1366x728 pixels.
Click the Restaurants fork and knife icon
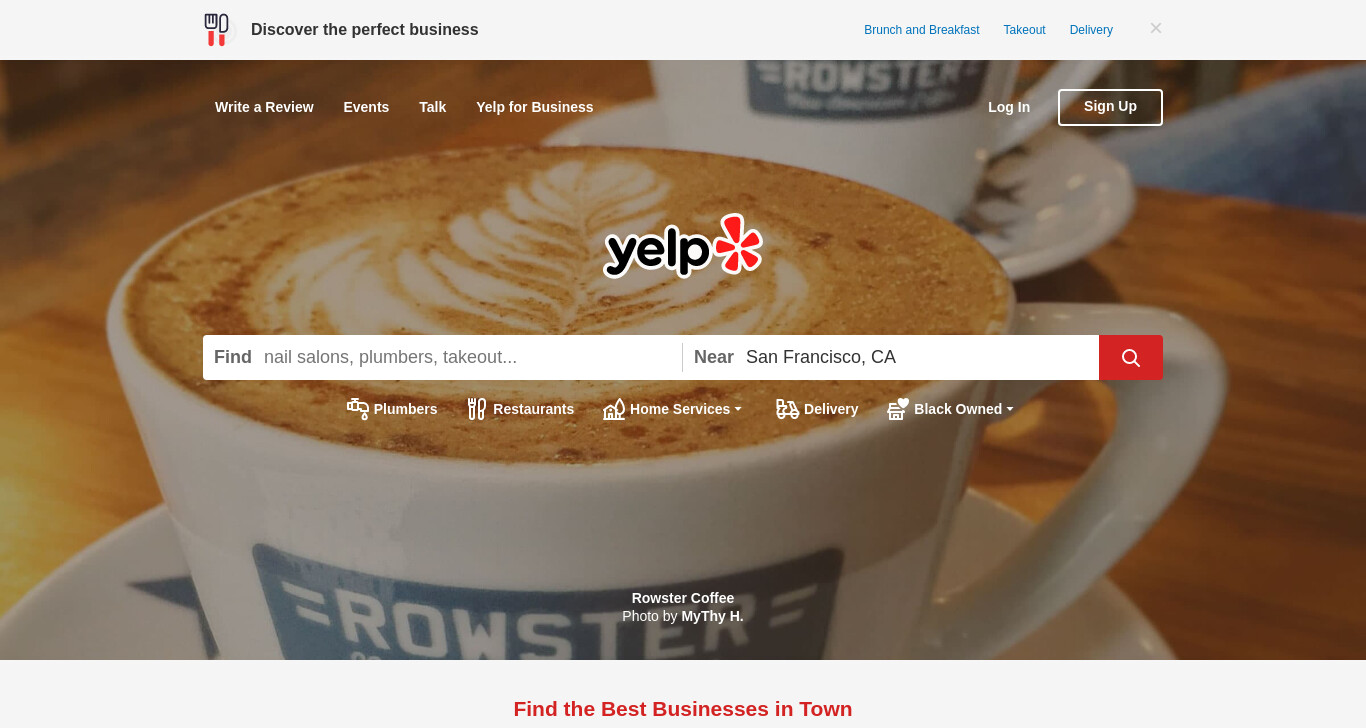(477, 409)
